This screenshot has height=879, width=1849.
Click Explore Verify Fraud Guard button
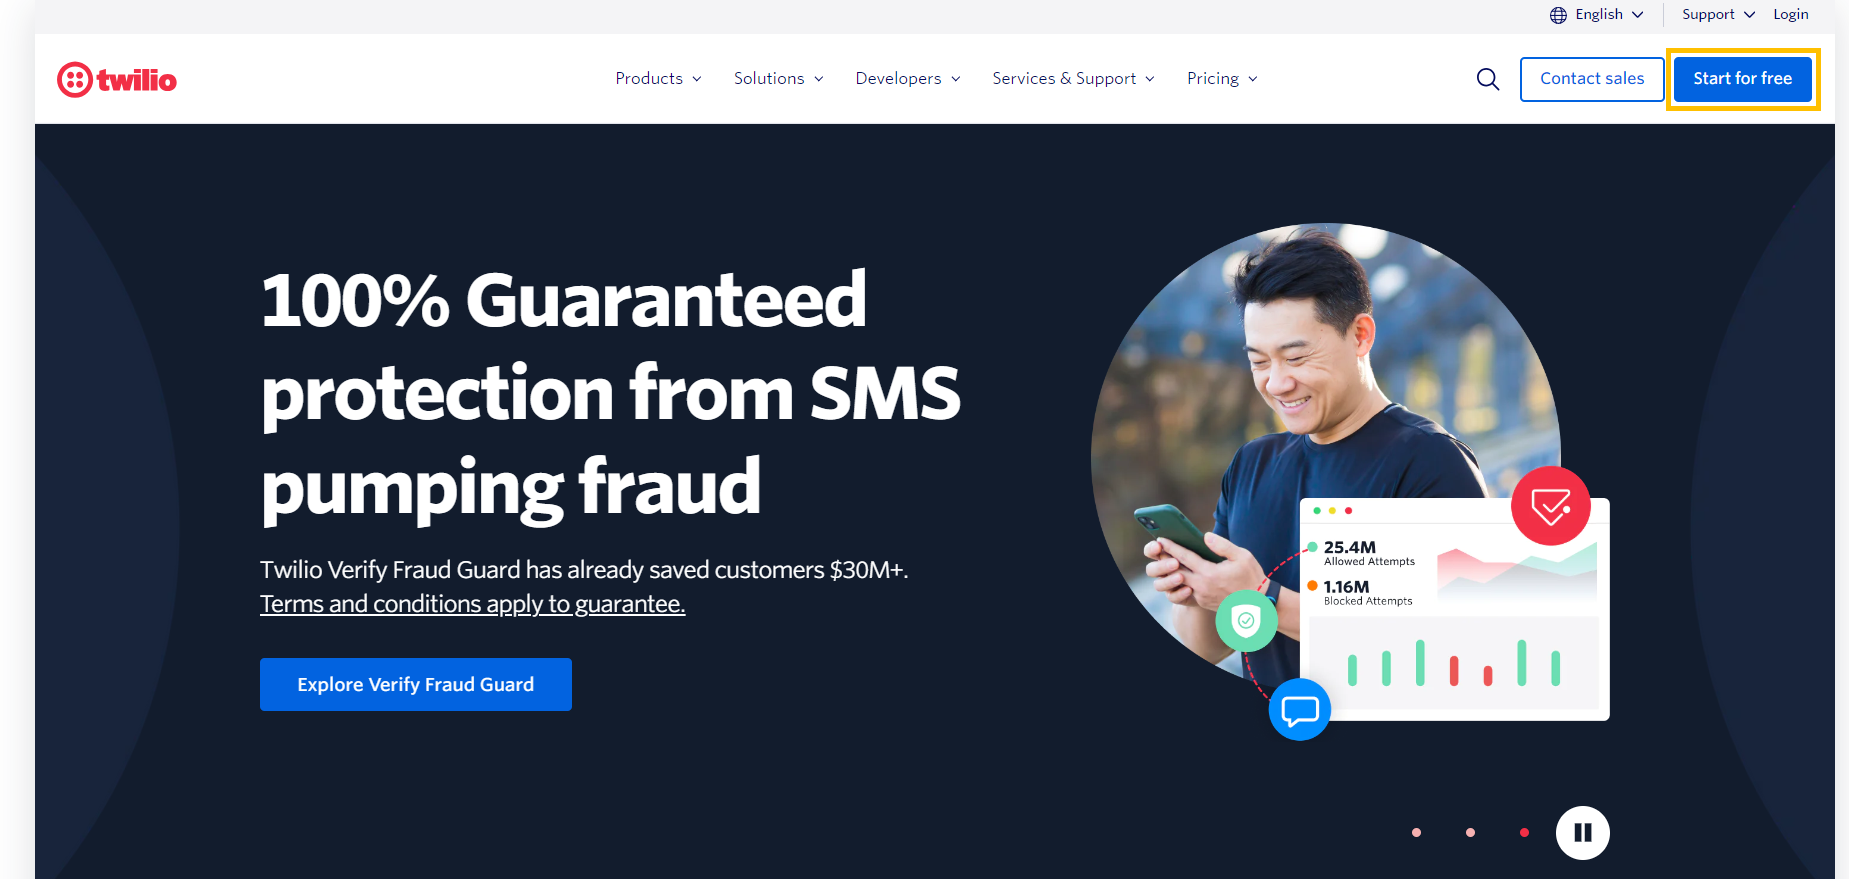click(416, 684)
